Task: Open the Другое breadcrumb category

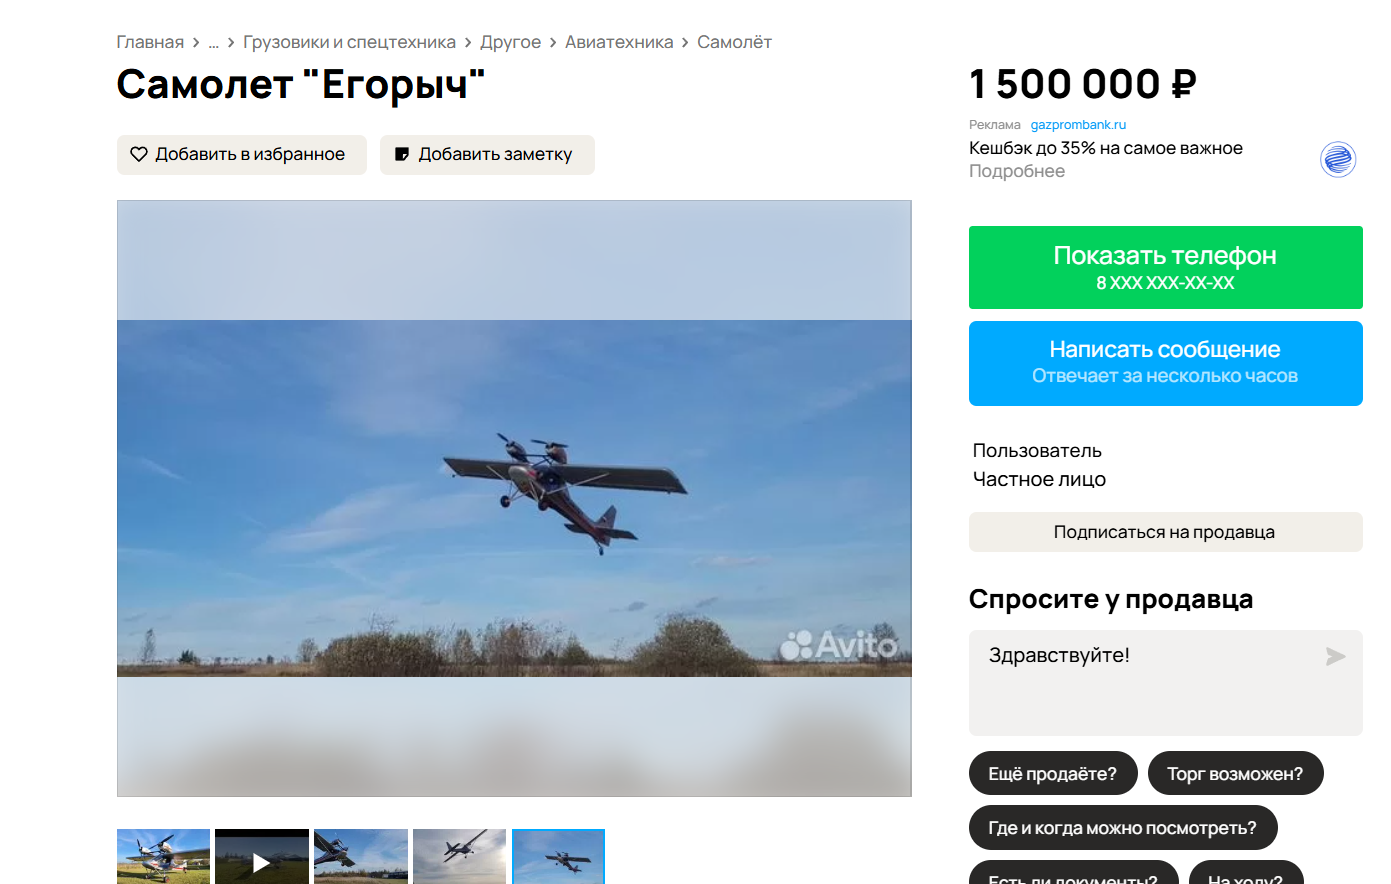Action: 510,42
